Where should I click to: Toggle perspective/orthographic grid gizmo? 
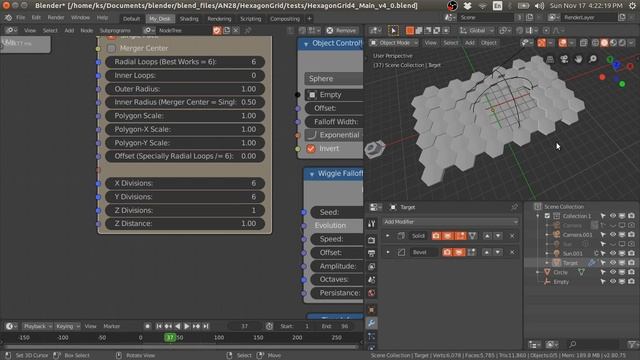pos(550,59)
